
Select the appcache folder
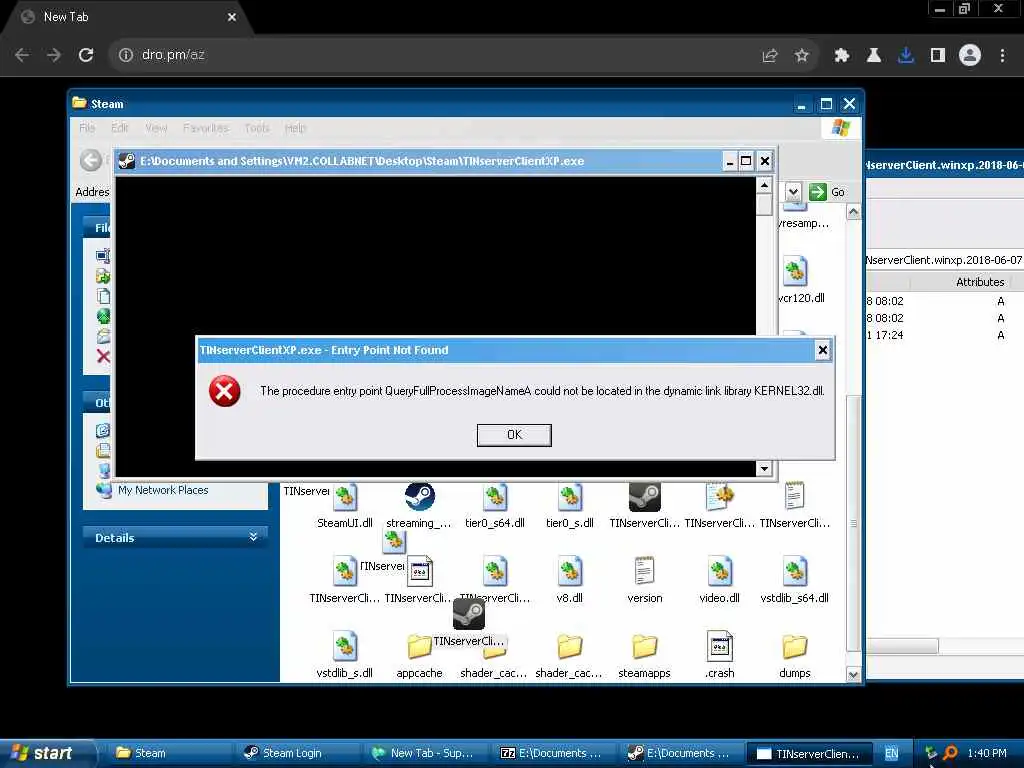[419, 656]
